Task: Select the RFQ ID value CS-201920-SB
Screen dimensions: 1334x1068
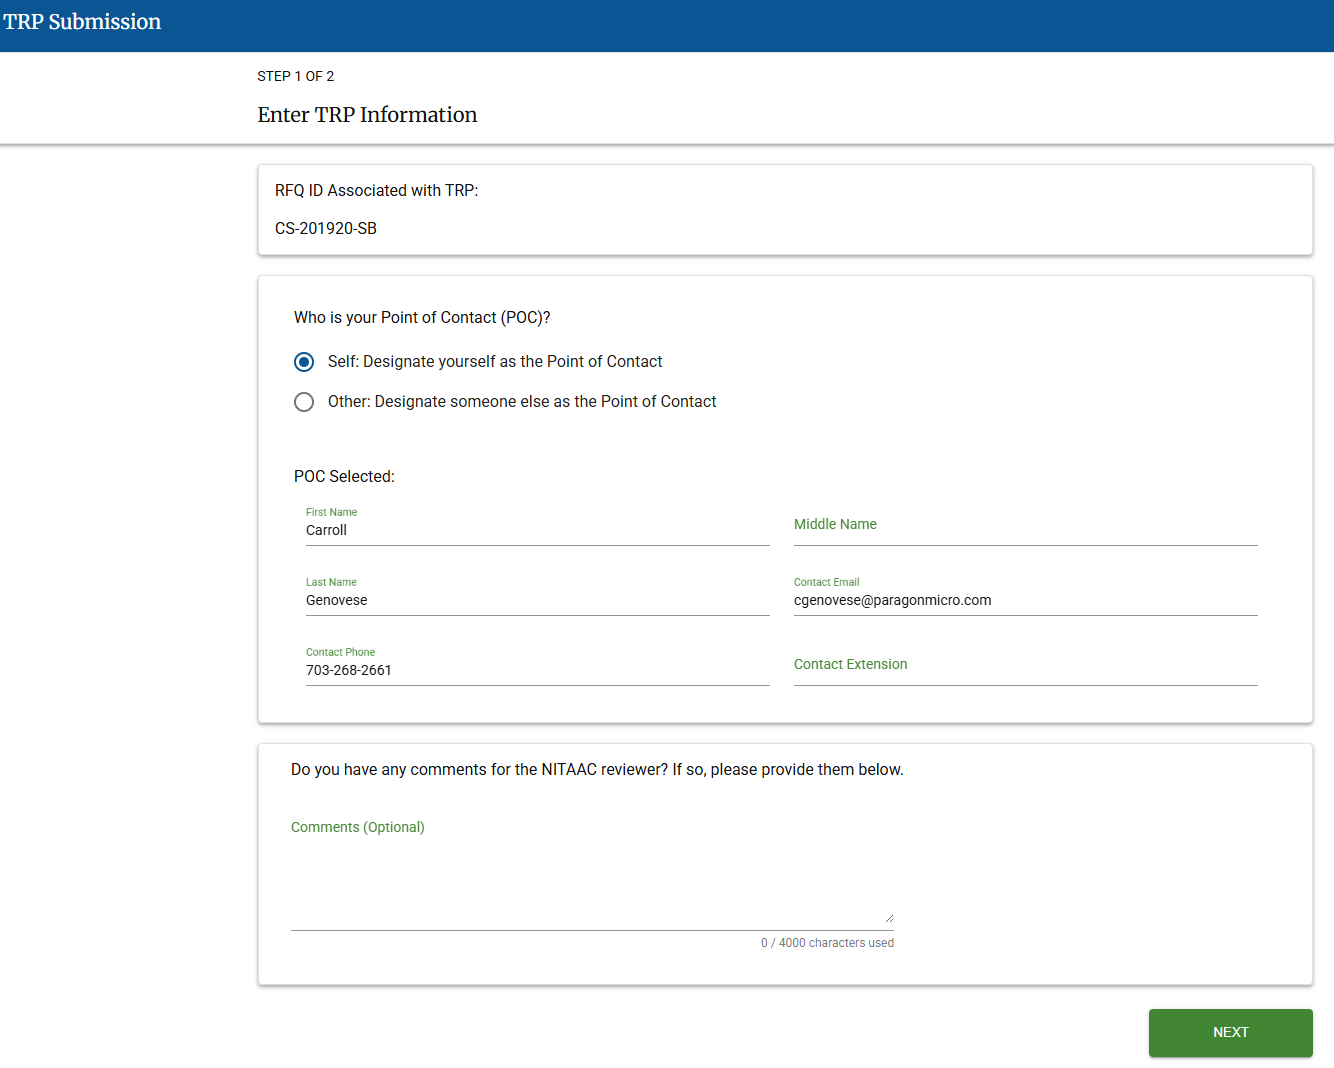Action: pyautogui.click(x=326, y=228)
